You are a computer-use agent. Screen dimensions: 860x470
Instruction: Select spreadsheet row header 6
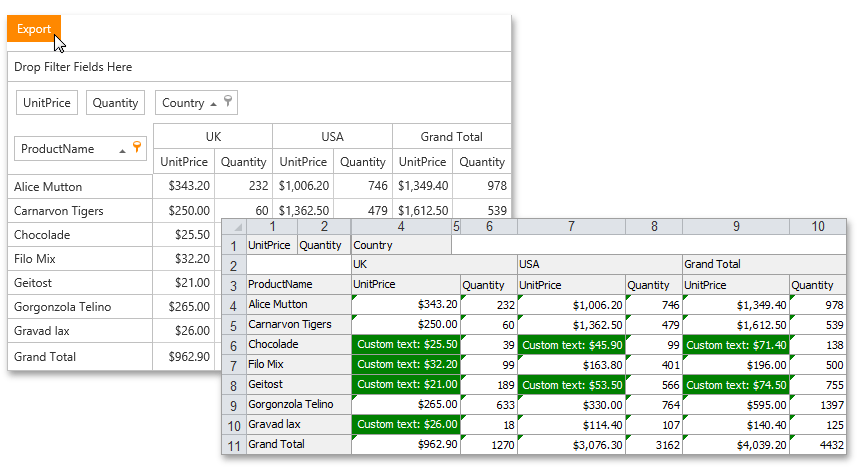234,346
